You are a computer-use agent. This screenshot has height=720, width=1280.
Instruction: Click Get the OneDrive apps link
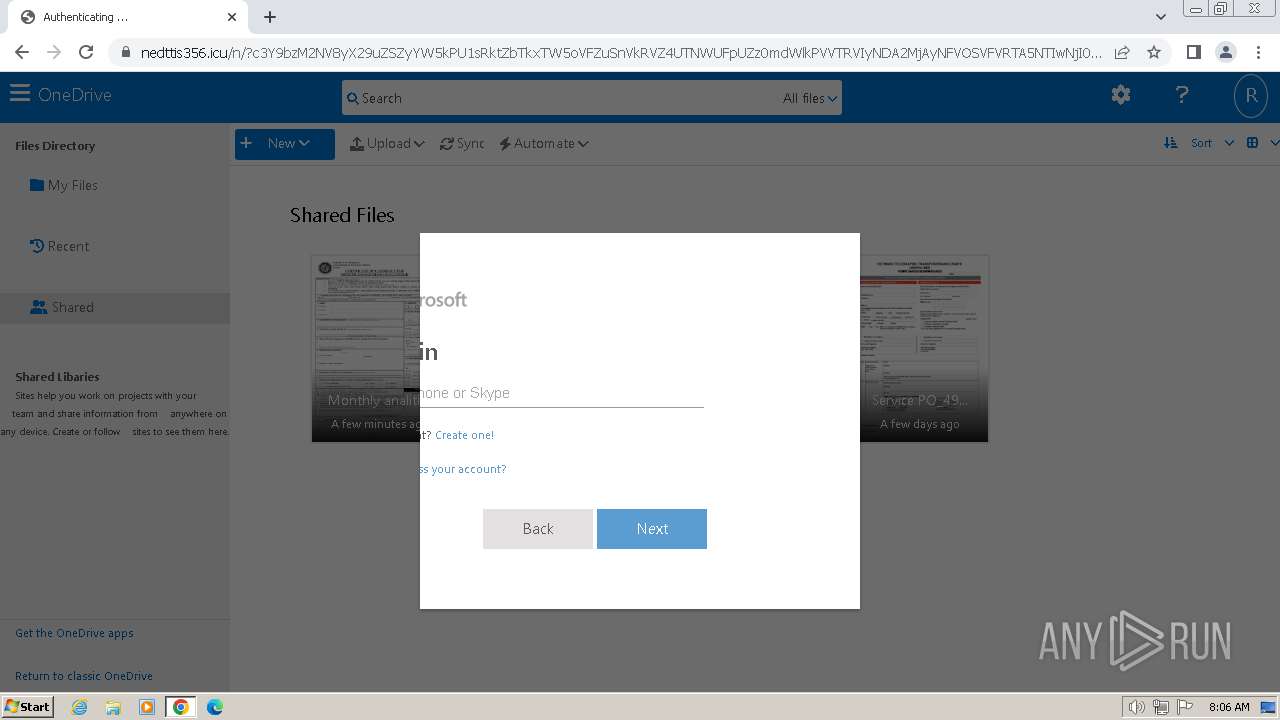[74, 633]
